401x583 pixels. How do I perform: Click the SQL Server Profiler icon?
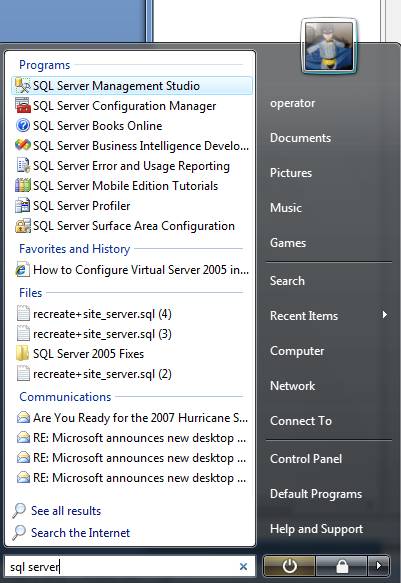(x=22, y=206)
